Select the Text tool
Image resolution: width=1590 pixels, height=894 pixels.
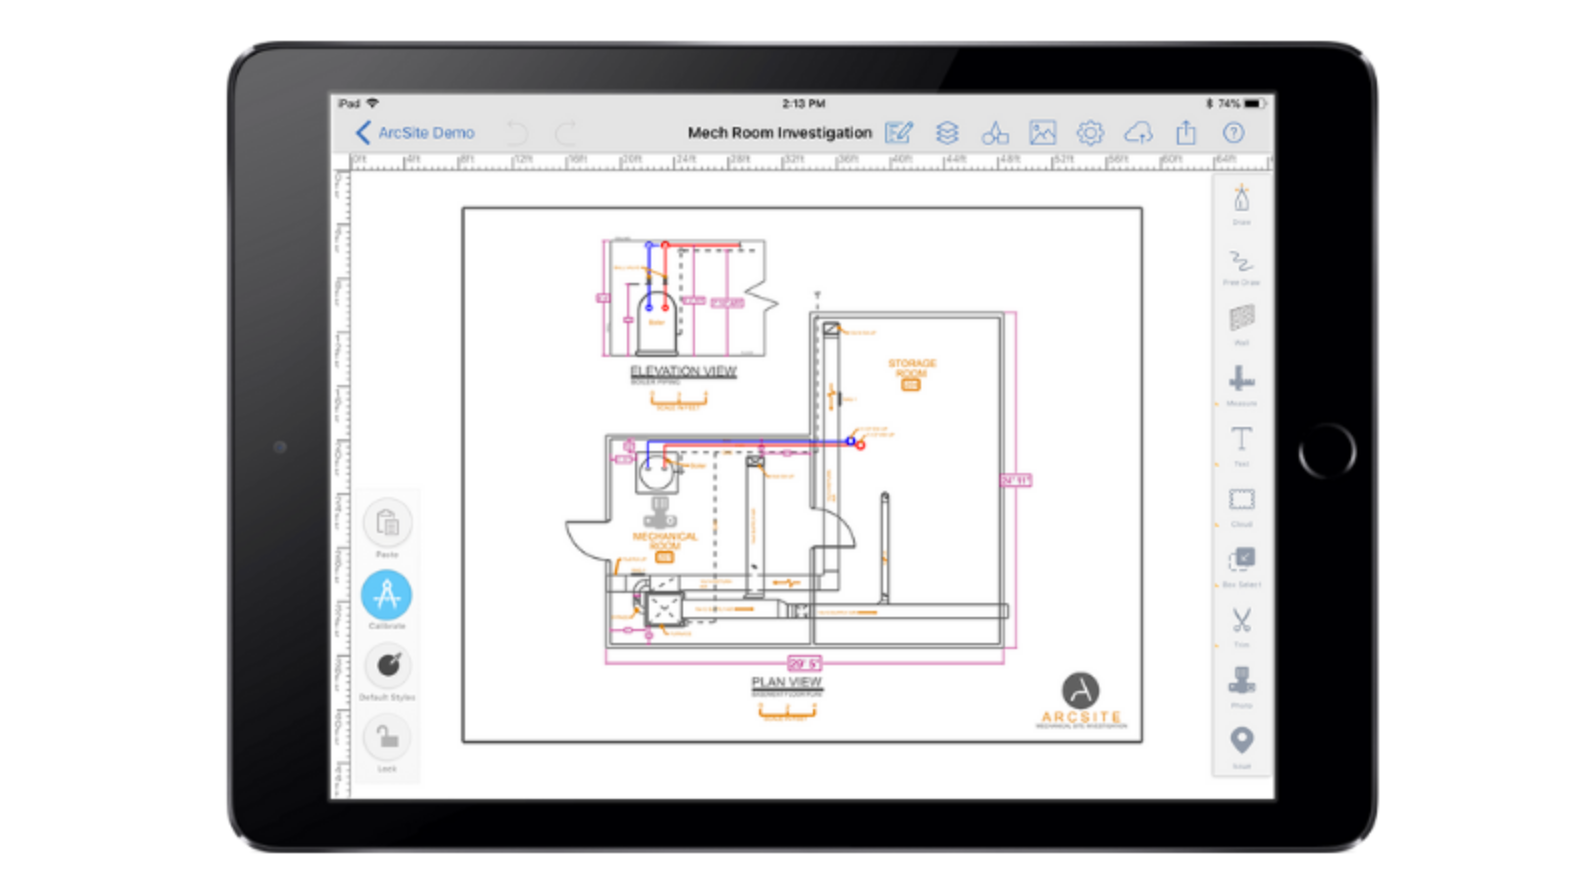[1241, 440]
